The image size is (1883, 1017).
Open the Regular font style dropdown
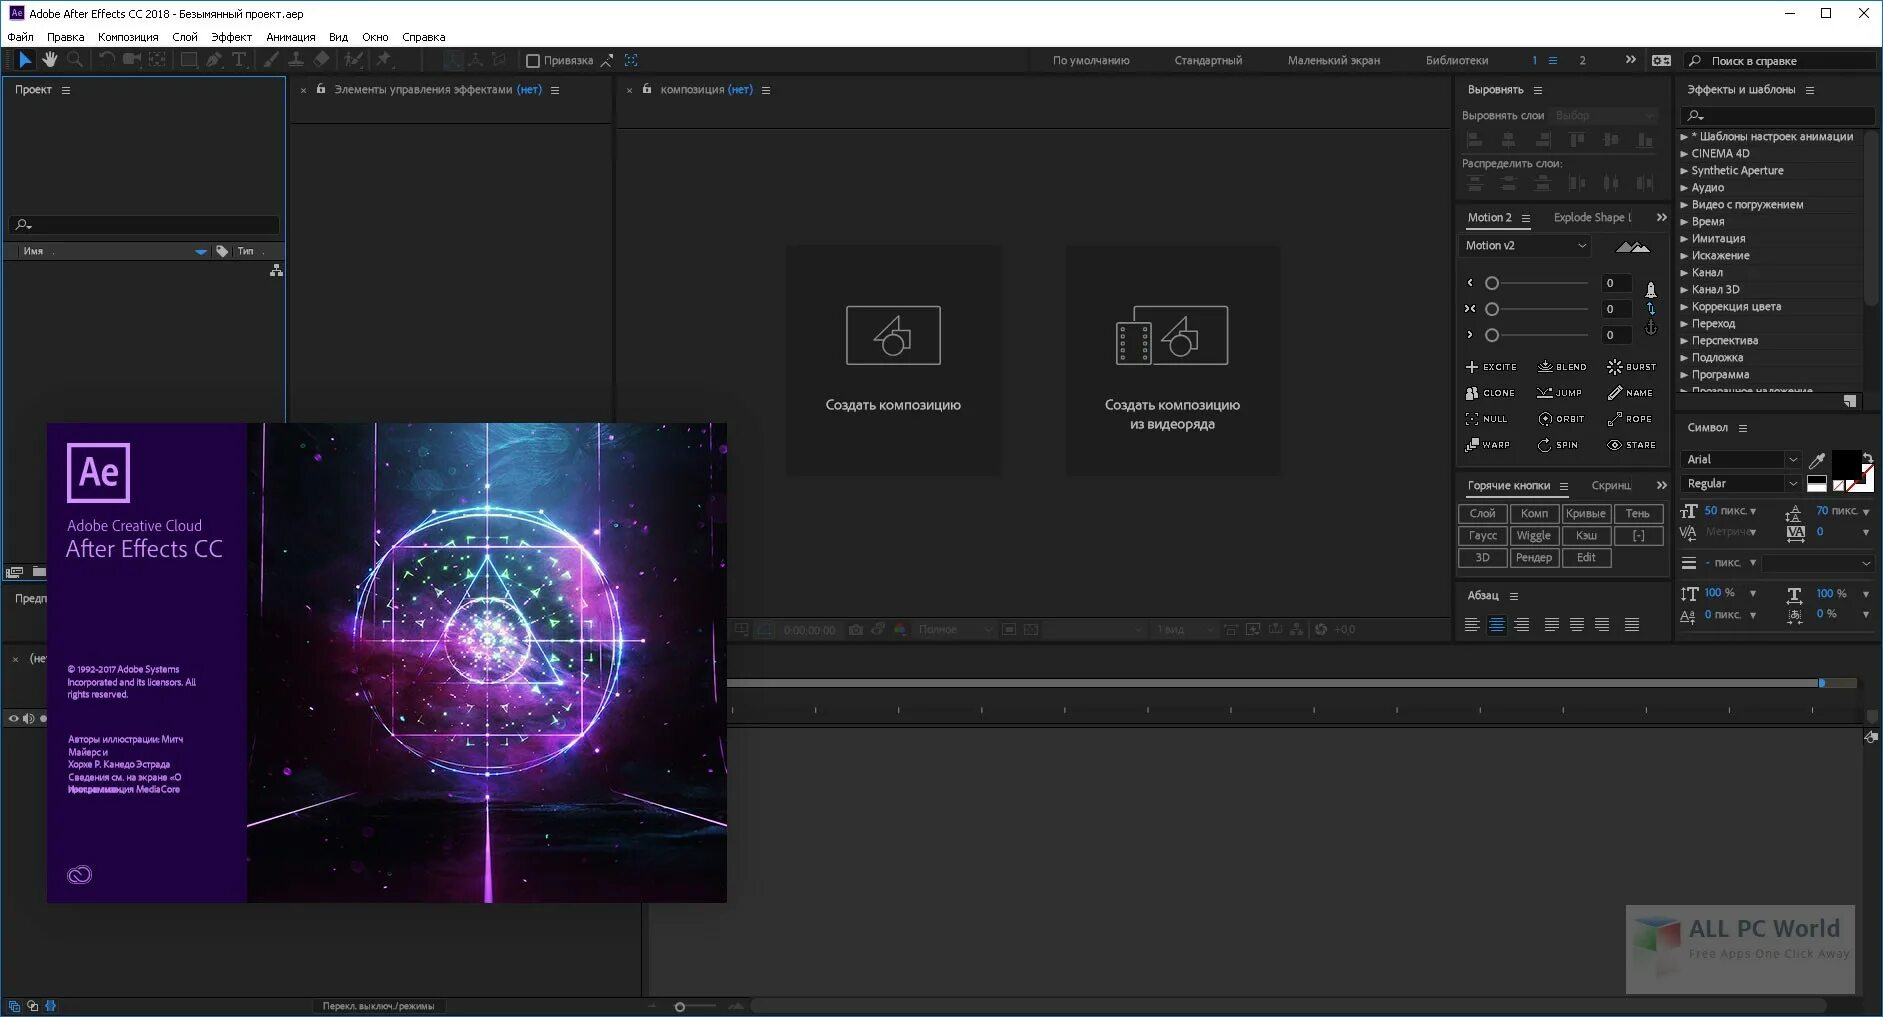click(1740, 484)
